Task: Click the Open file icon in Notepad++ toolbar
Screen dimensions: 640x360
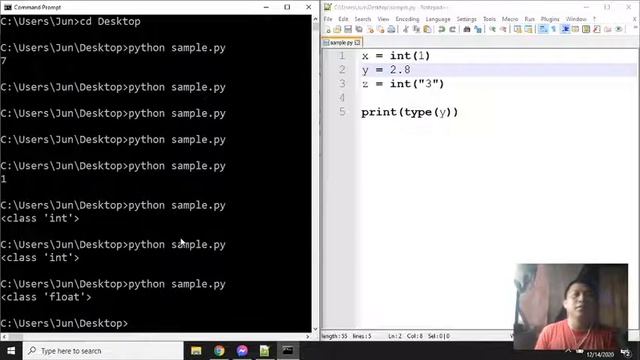Action: click(337, 29)
